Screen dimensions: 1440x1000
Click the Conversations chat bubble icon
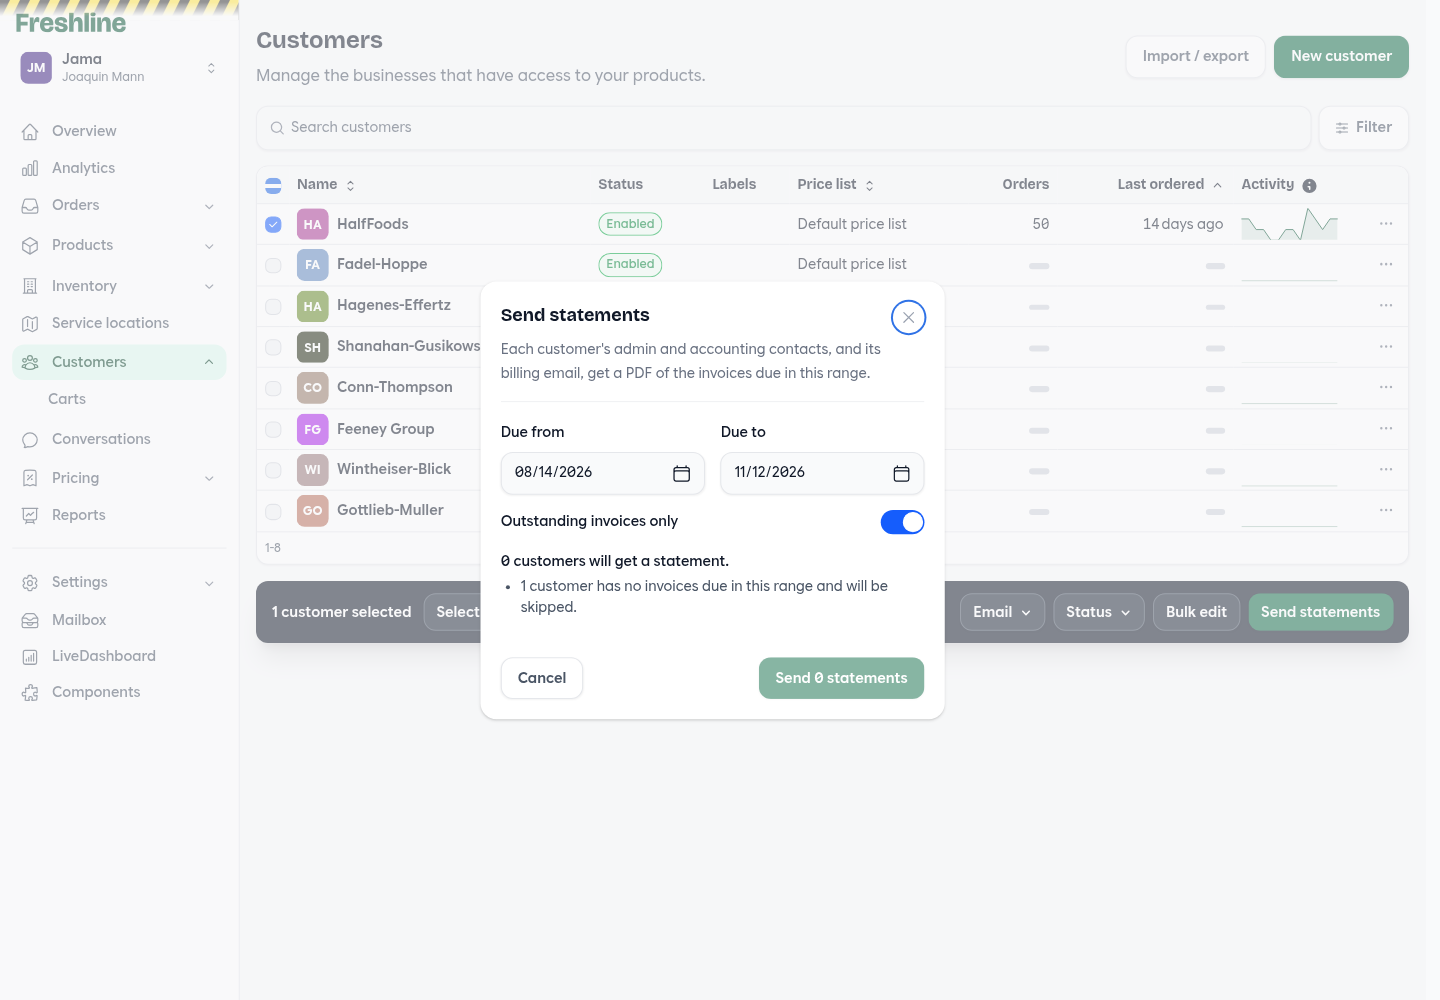[30, 440]
